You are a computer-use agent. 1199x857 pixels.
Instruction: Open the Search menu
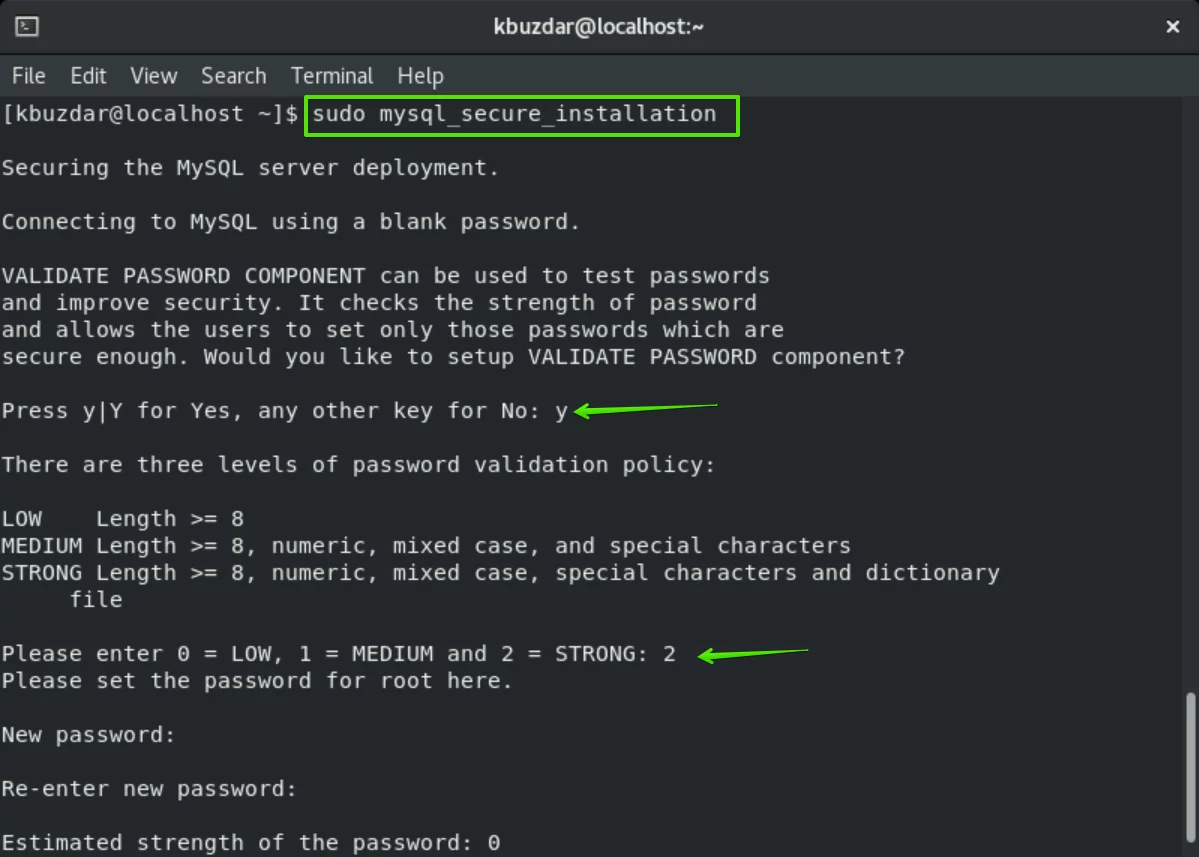234,76
